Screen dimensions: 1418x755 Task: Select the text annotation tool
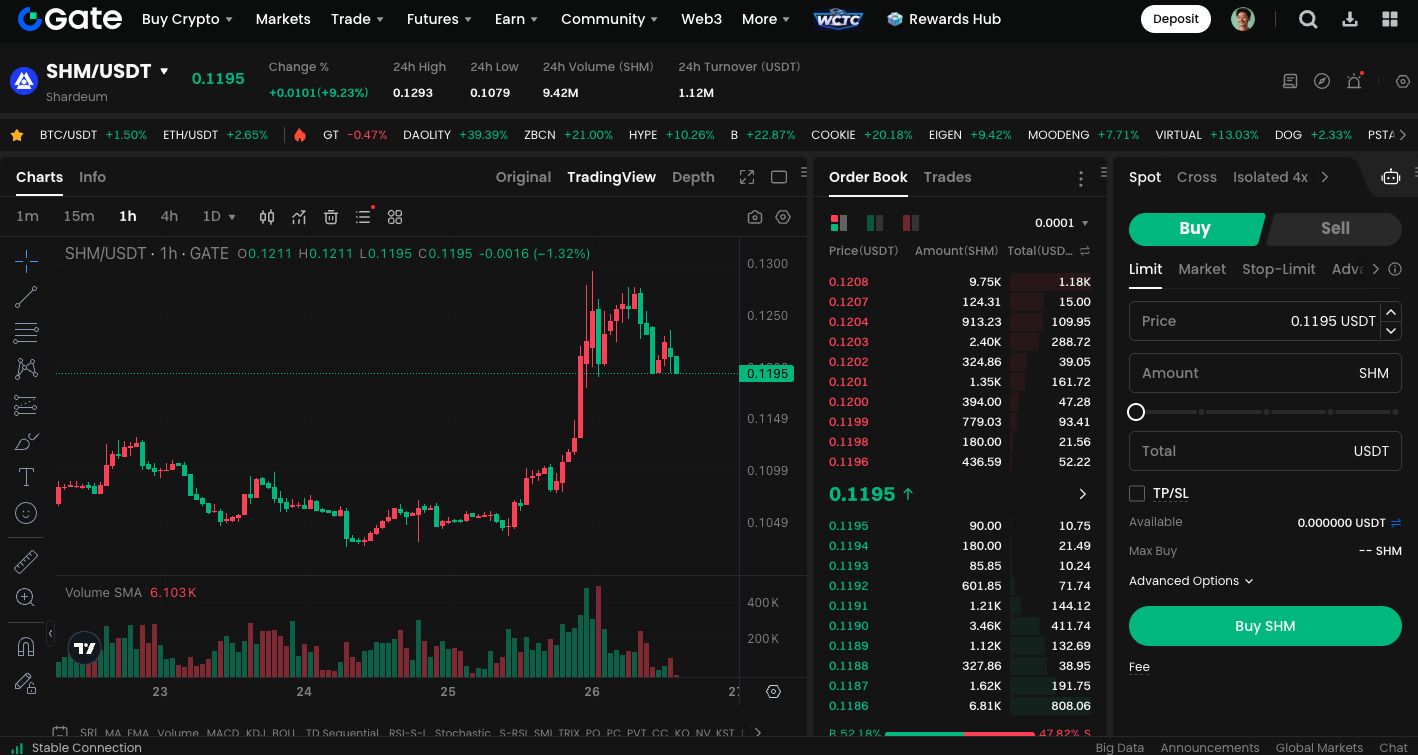click(25, 477)
